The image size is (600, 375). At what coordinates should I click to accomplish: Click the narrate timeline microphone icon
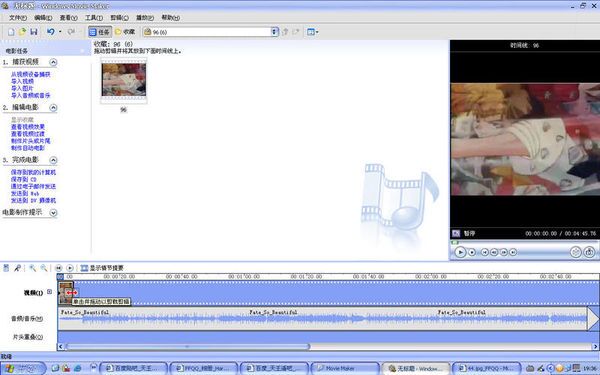click(x=17, y=268)
